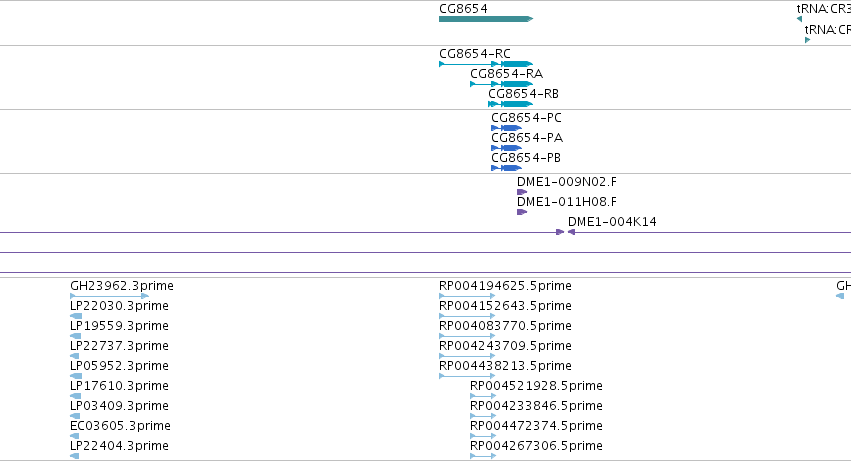Select the CG8654 gene feature bar
The image size is (851, 461).
pos(486,19)
